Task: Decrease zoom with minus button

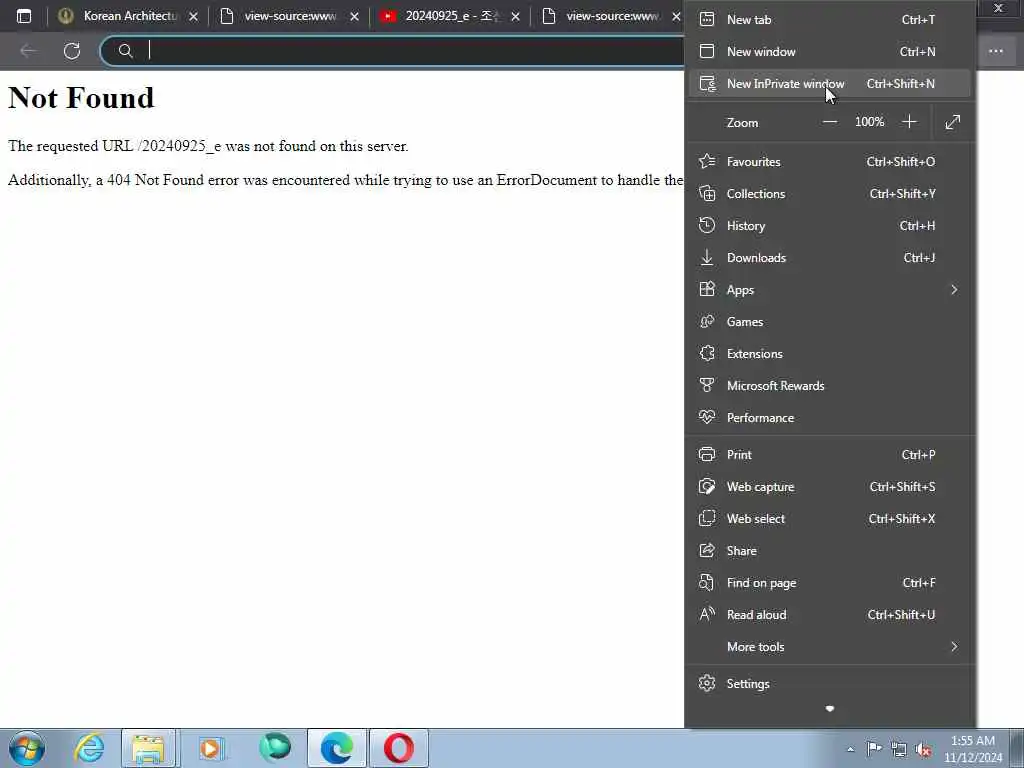Action: (829, 122)
